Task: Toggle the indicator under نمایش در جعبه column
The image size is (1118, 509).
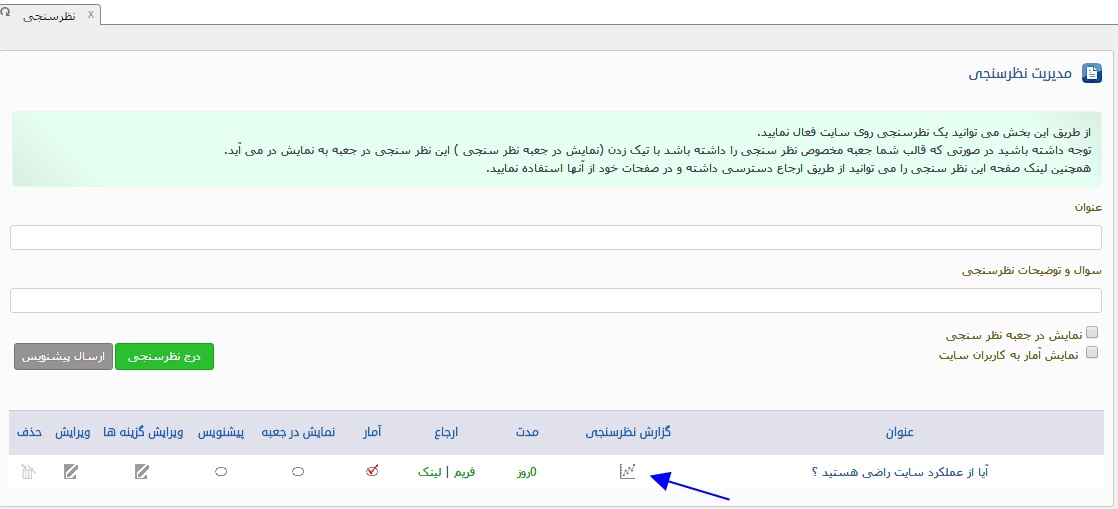Action: (298, 472)
